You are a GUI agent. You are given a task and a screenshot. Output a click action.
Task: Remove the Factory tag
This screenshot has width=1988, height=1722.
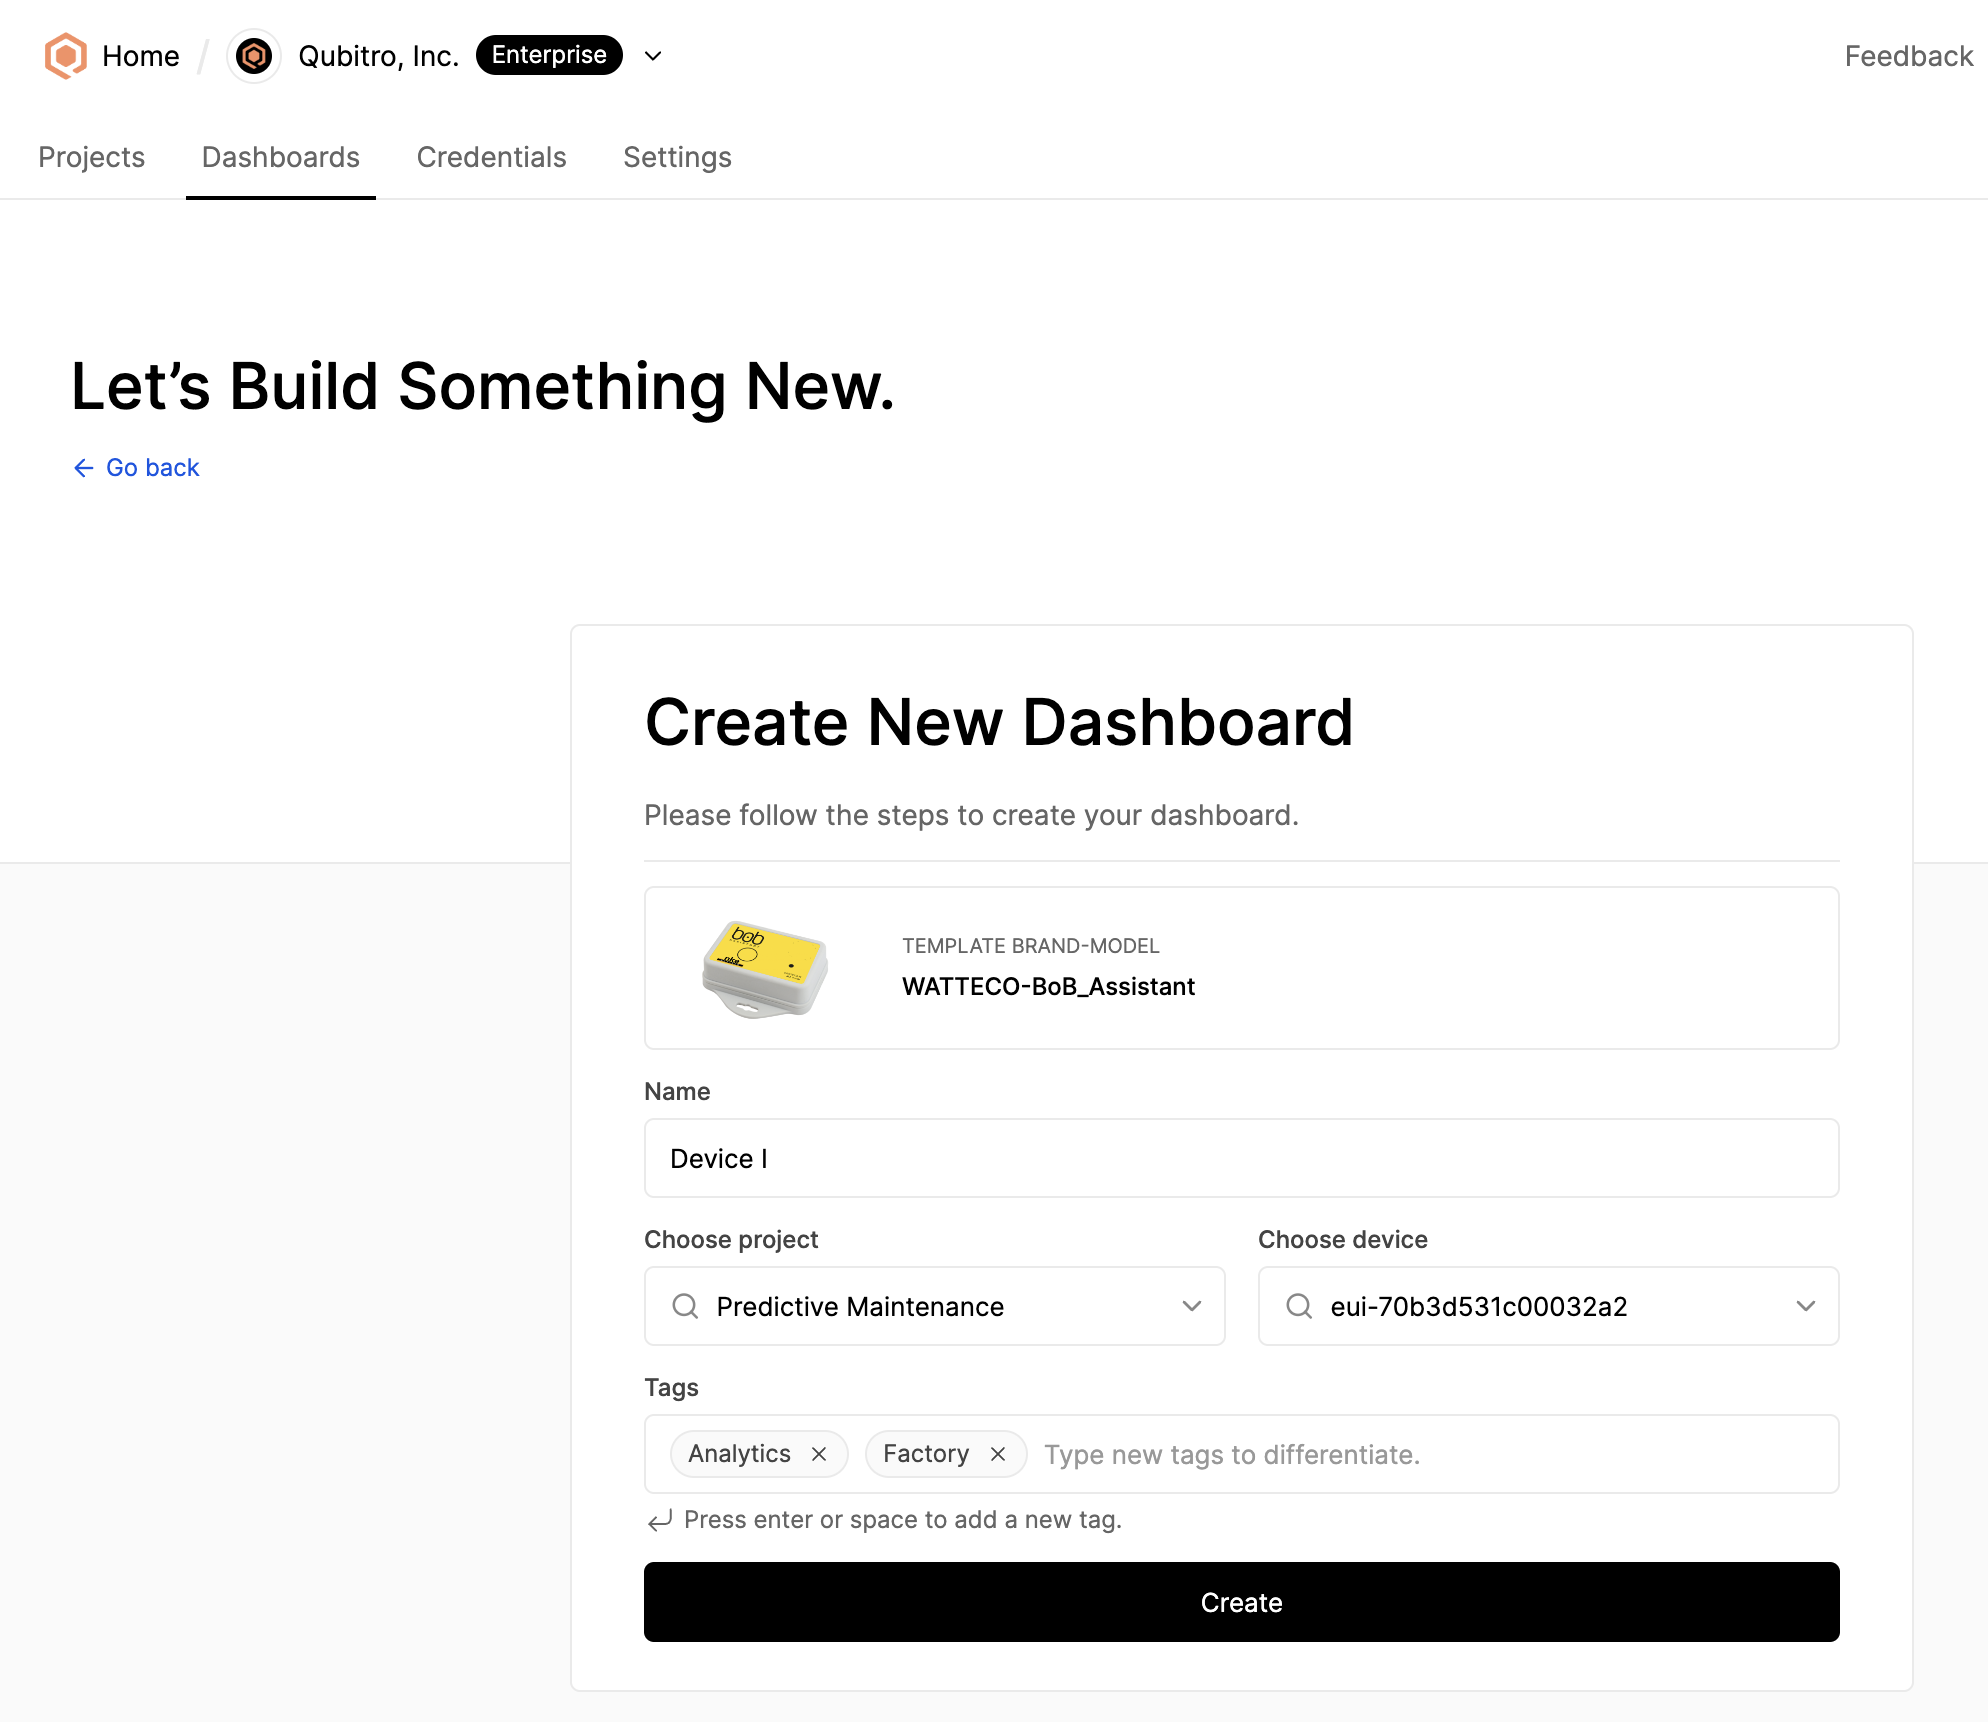coord(997,1454)
